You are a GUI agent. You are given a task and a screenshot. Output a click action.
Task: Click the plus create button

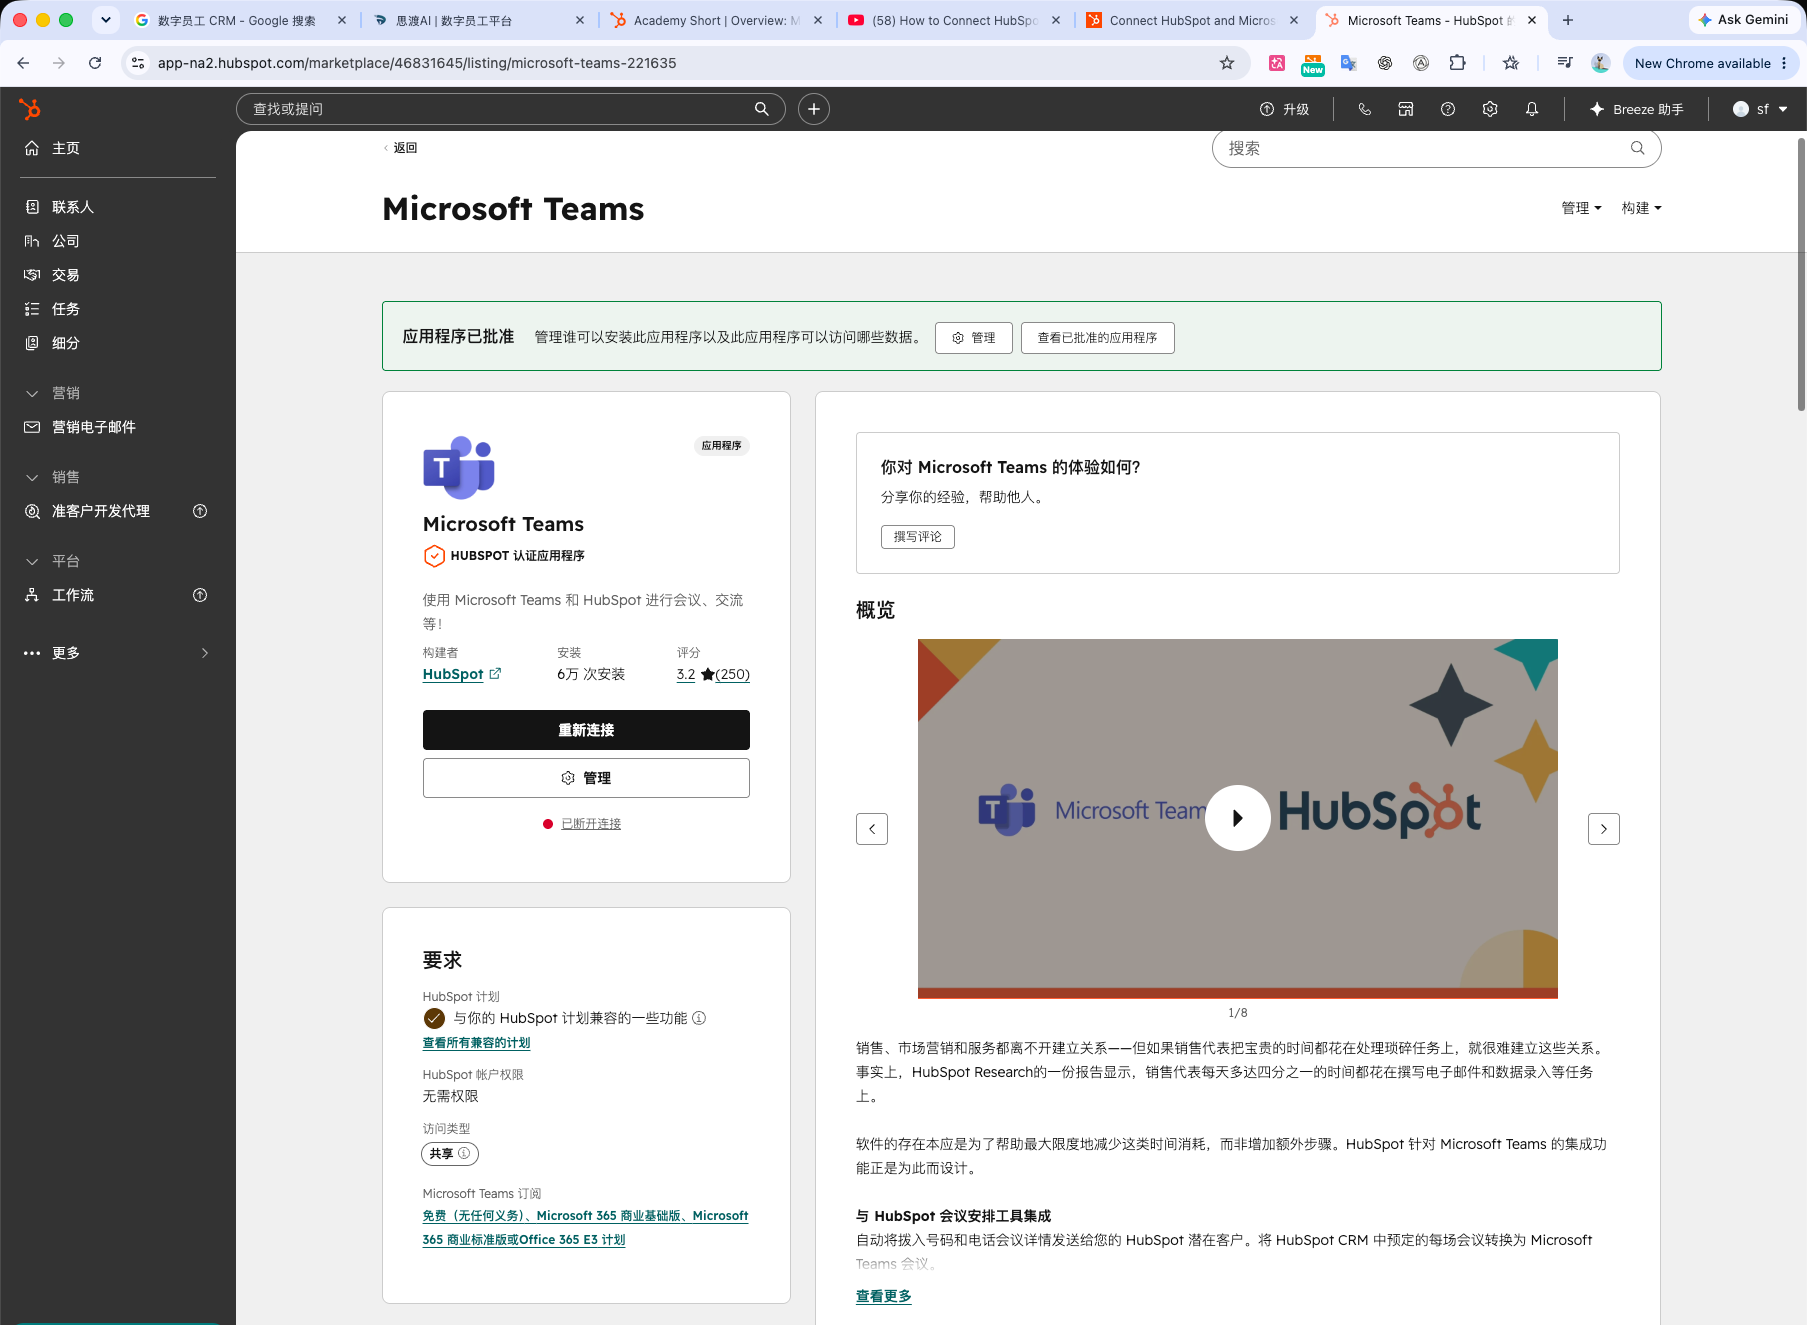pyautogui.click(x=814, y=109)
